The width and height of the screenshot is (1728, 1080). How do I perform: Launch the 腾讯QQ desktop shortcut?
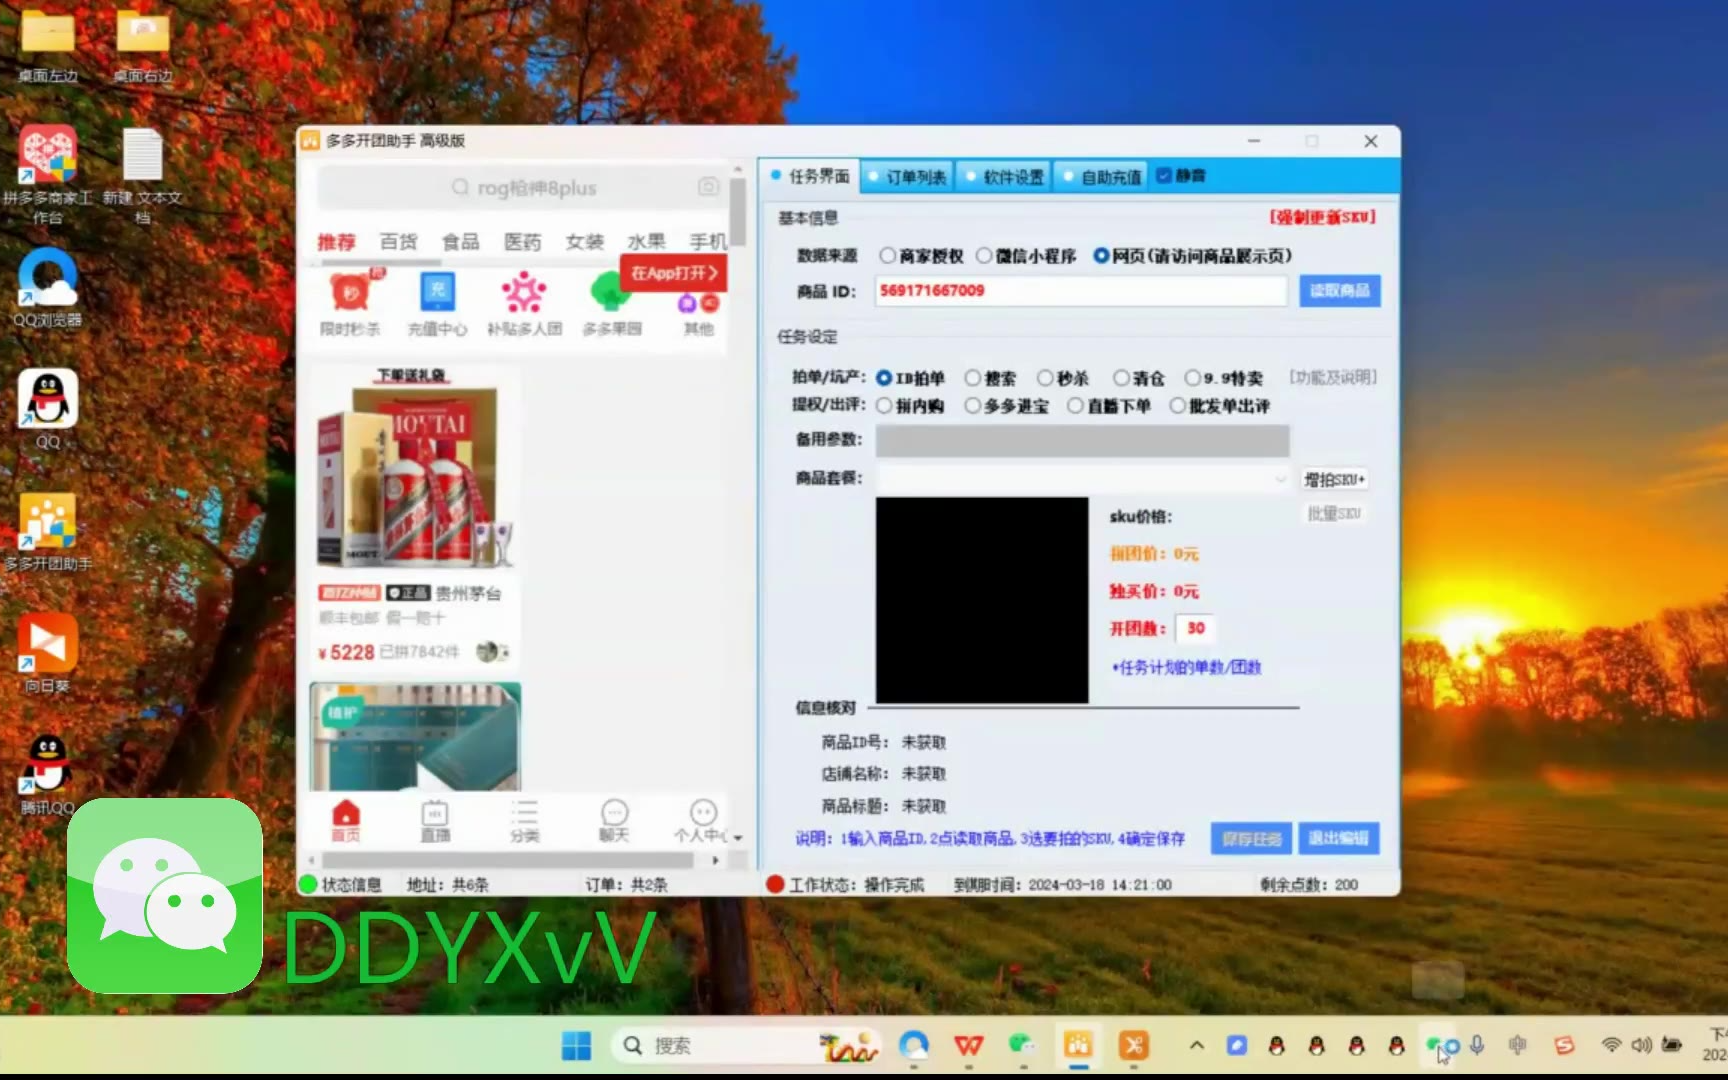(x=47, y=765)
